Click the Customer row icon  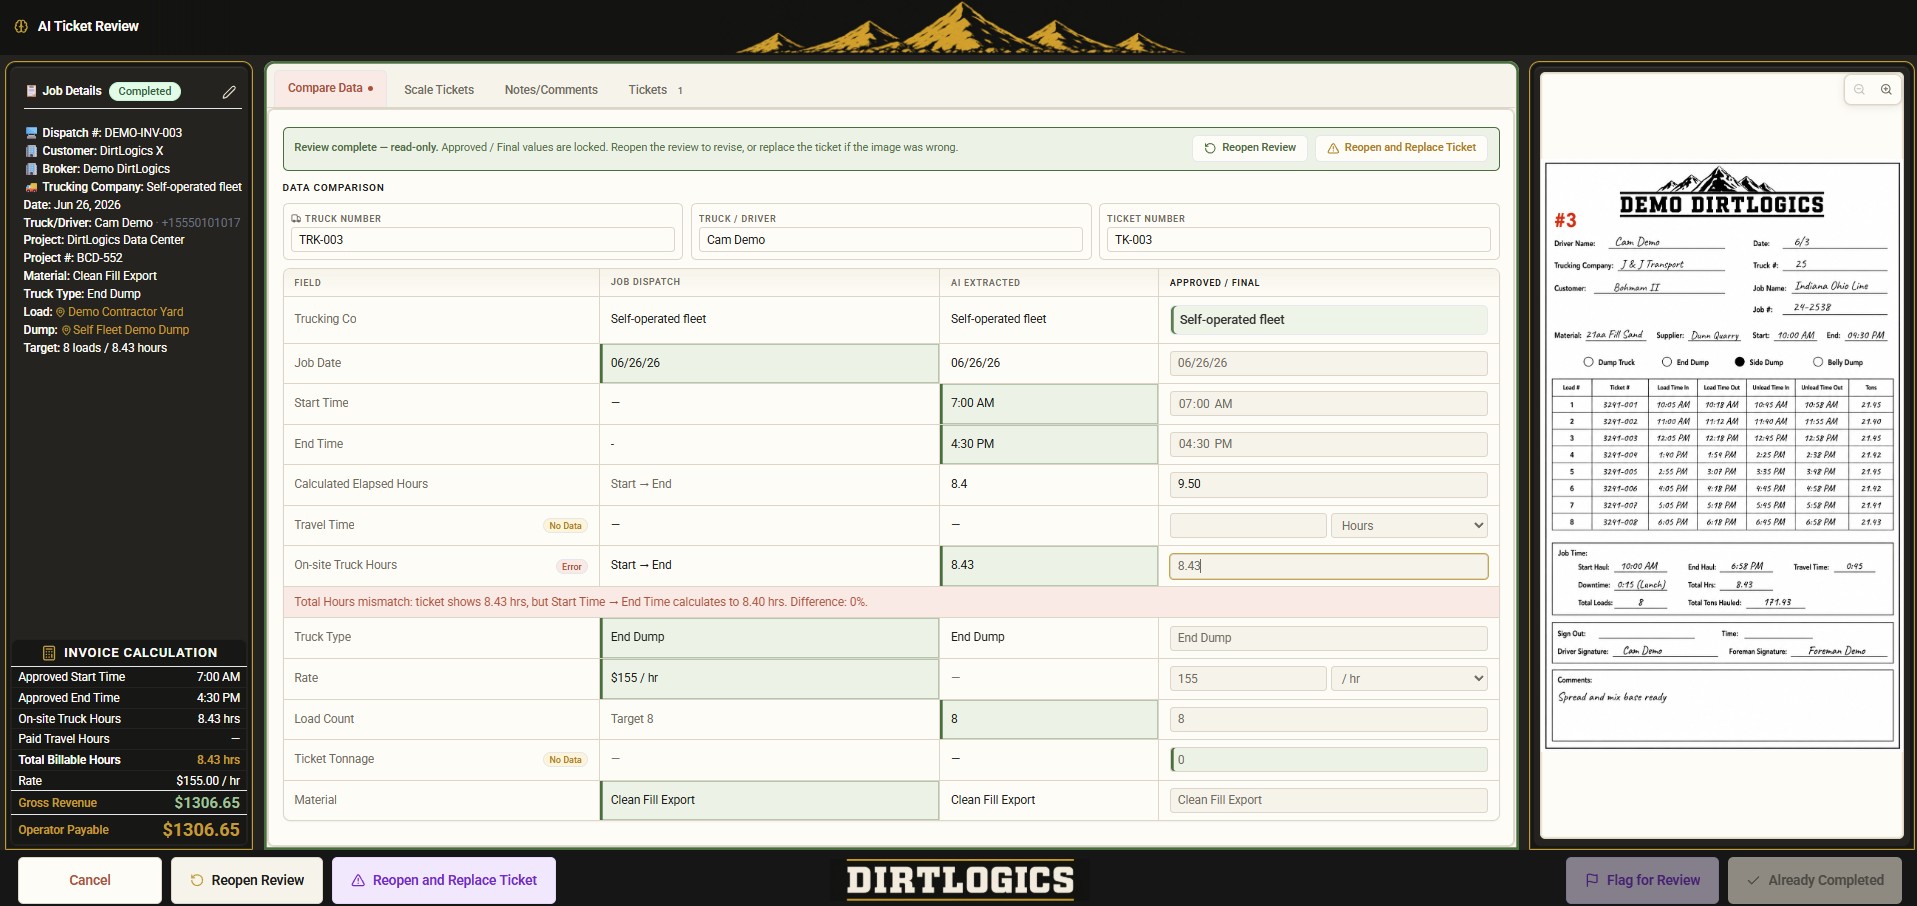(x=31, y=151)
